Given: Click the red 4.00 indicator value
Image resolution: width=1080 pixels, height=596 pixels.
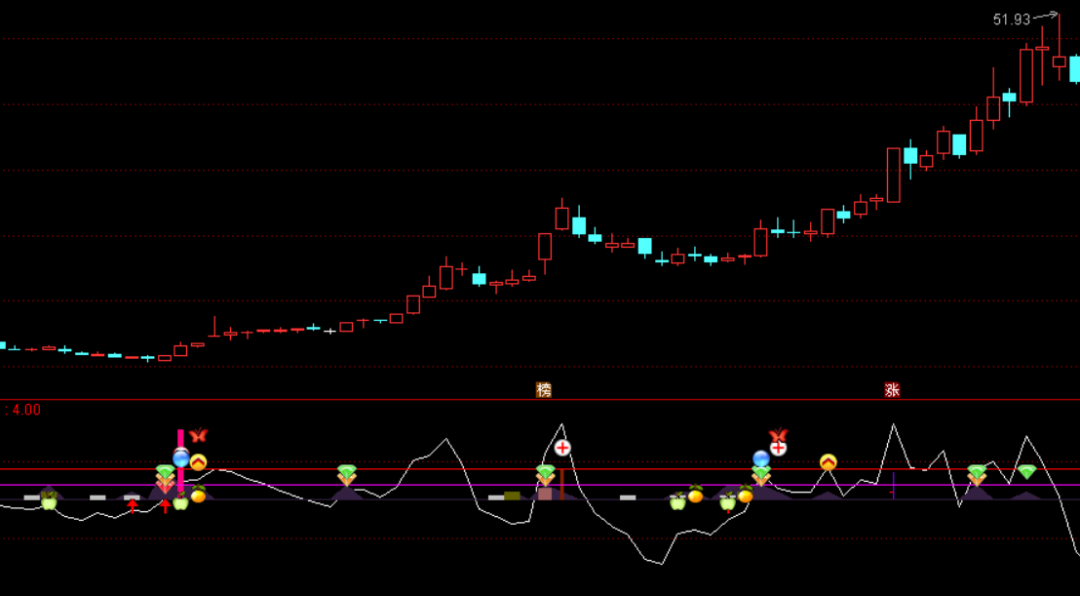Looking at the screenshot, I should pyautogui.click(x=26, y=410).
